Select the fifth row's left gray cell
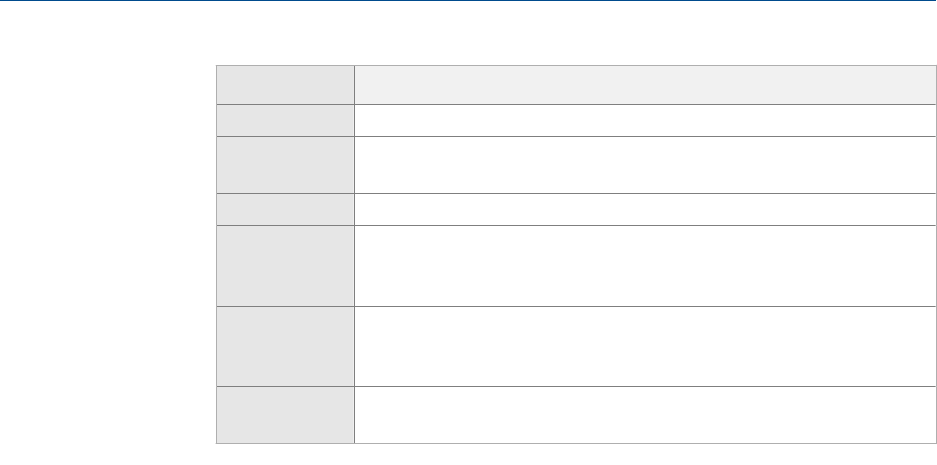This screenshot has width=937, height=465. [285, 264]
